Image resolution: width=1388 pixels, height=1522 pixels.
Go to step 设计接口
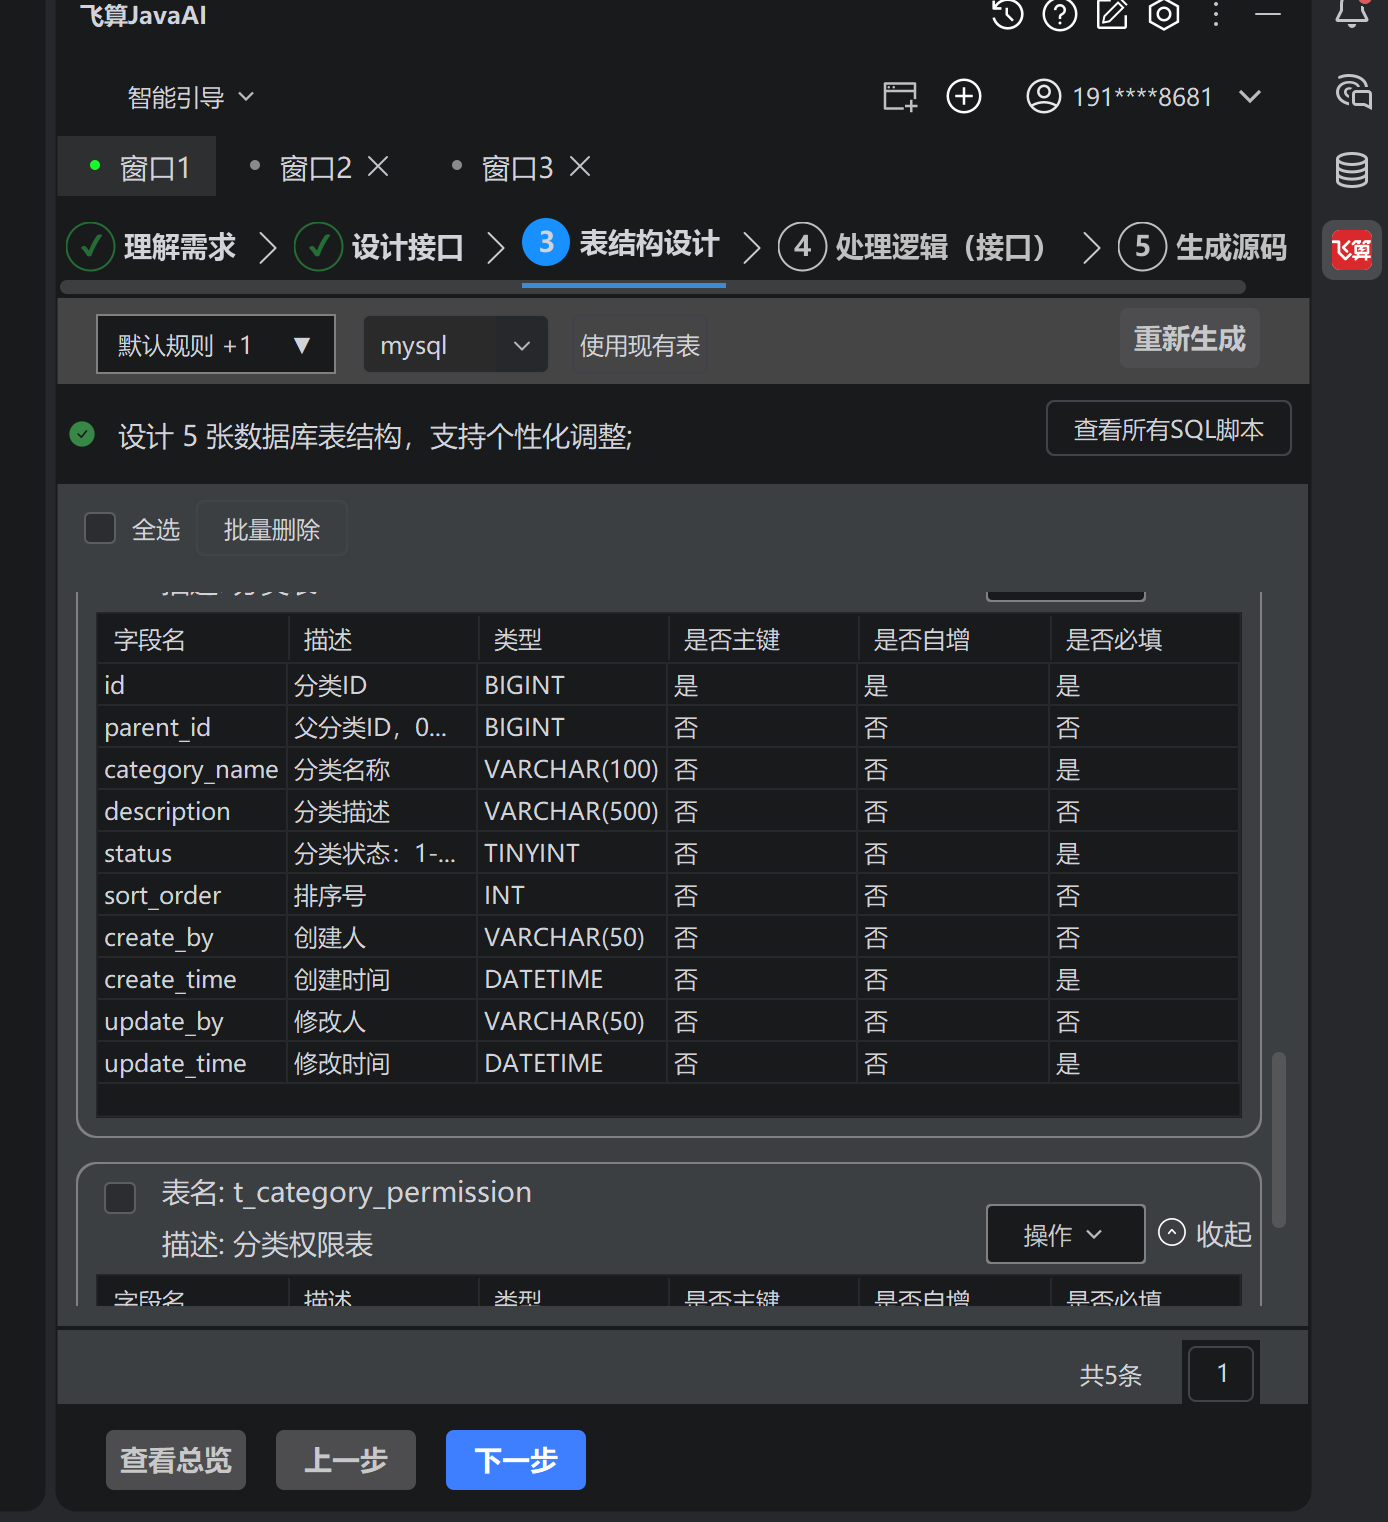pyautogui.click(x=379, y=246)
